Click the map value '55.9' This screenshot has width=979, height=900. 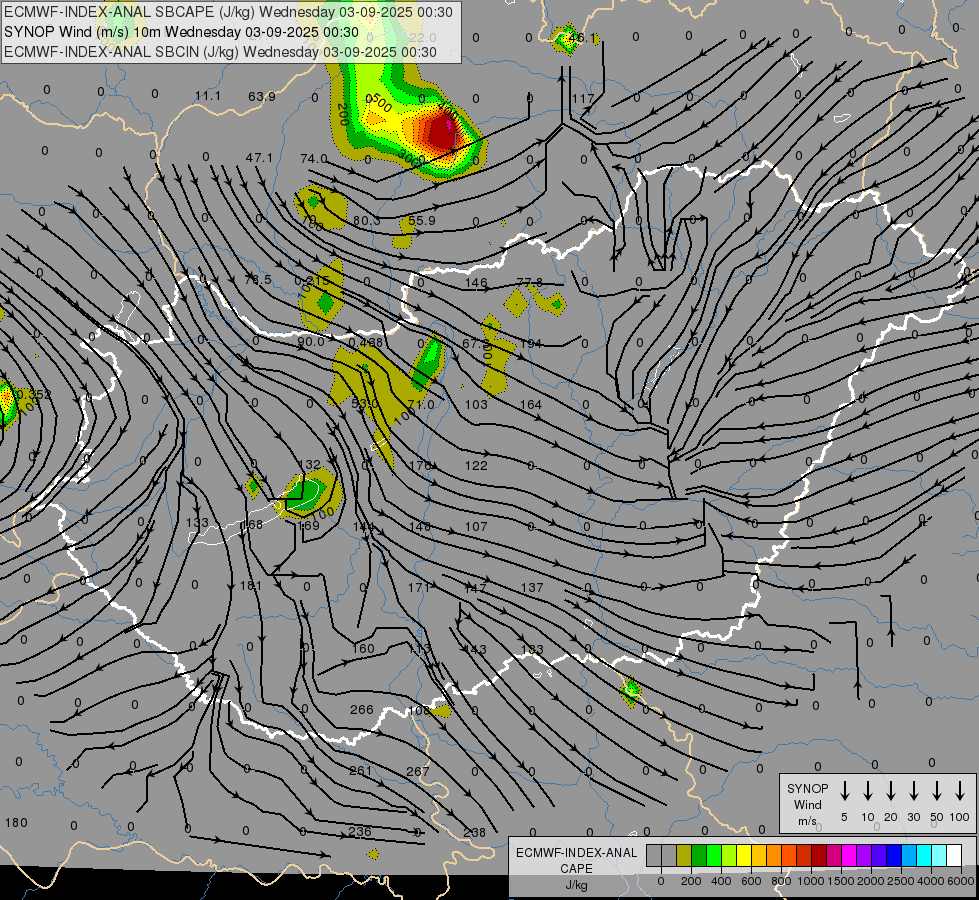click(x=421, y=220)
